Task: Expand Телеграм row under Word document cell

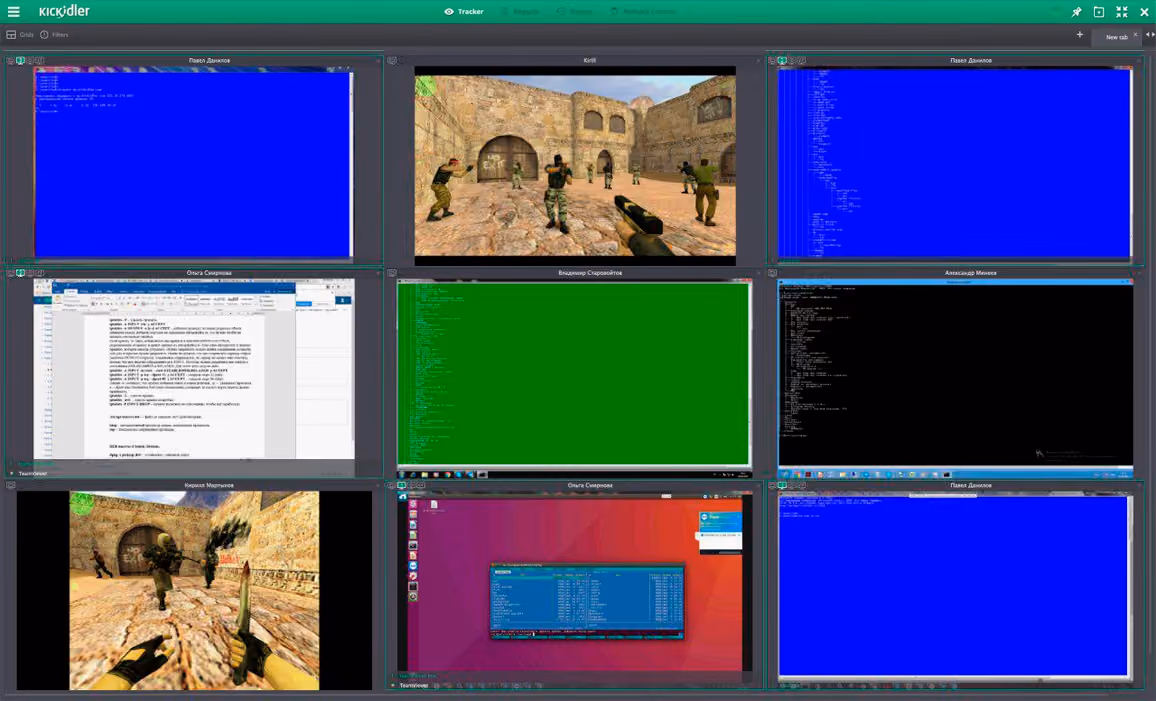Action: click(x=31, y=473)
